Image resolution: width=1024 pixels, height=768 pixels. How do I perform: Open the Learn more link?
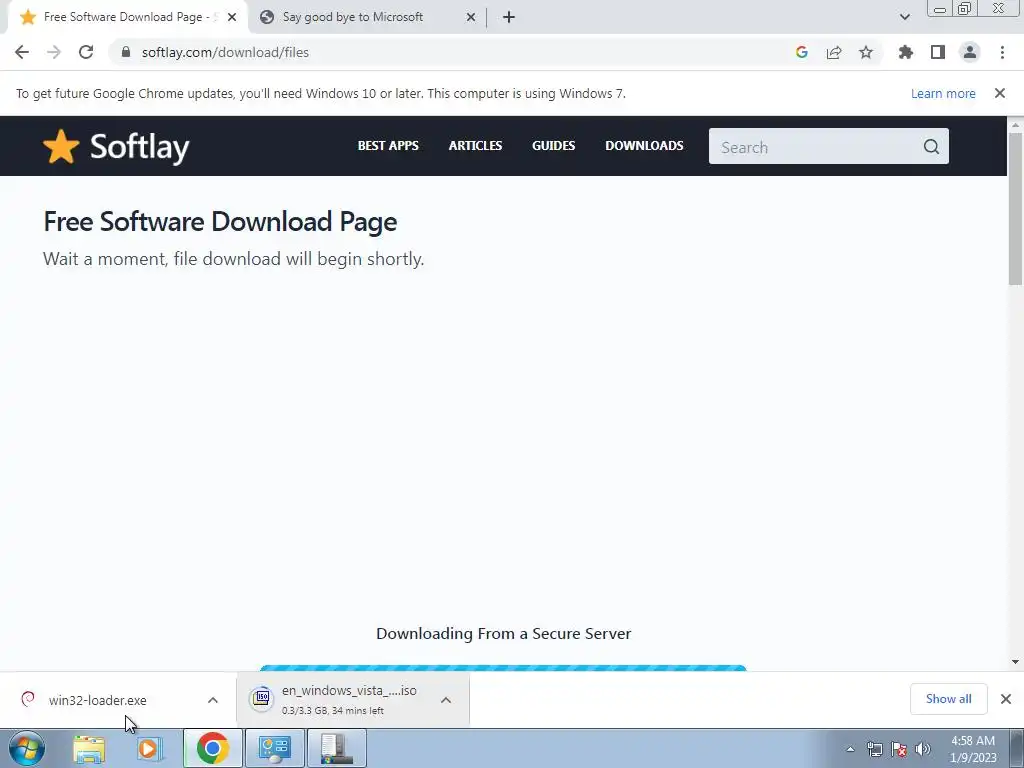(x=943, y=93)
